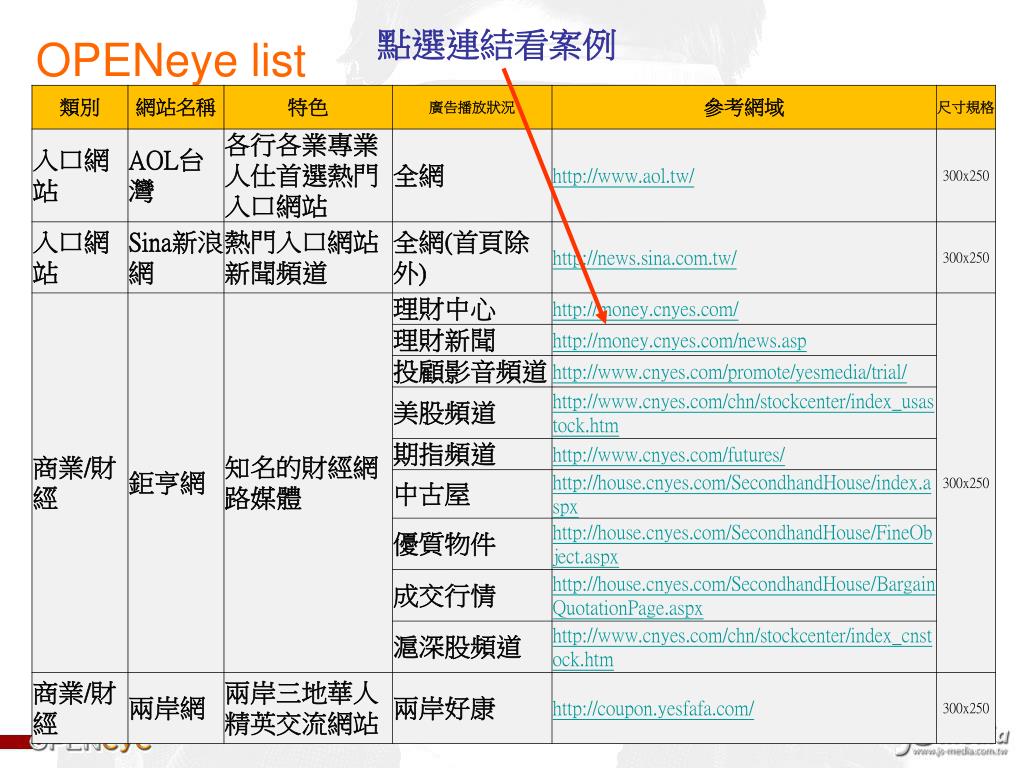Click the 300x250 size in 兩岸網 row
Screen dimensions: 1024x768
(x=966, y=709)
